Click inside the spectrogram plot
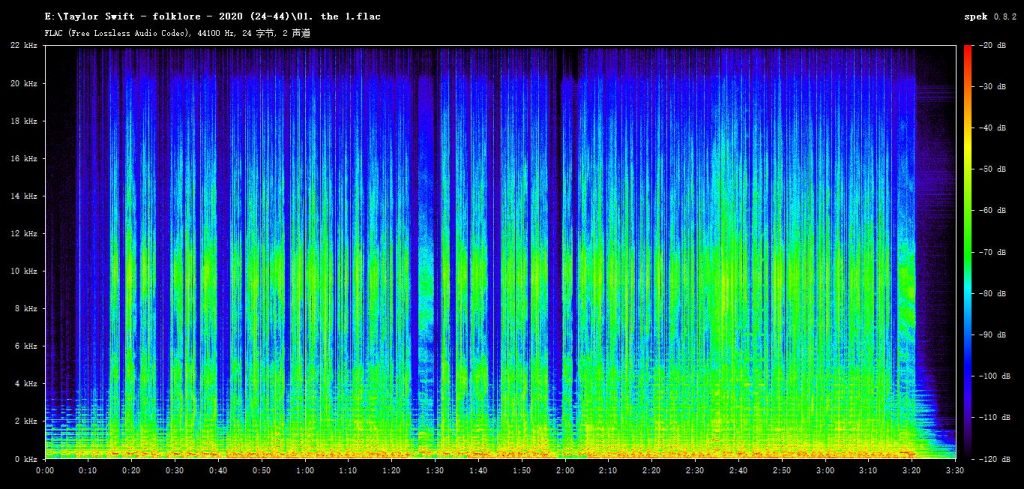Image resolution: width=1024 pixels, height=489 pixels. (x=500, y=252)
